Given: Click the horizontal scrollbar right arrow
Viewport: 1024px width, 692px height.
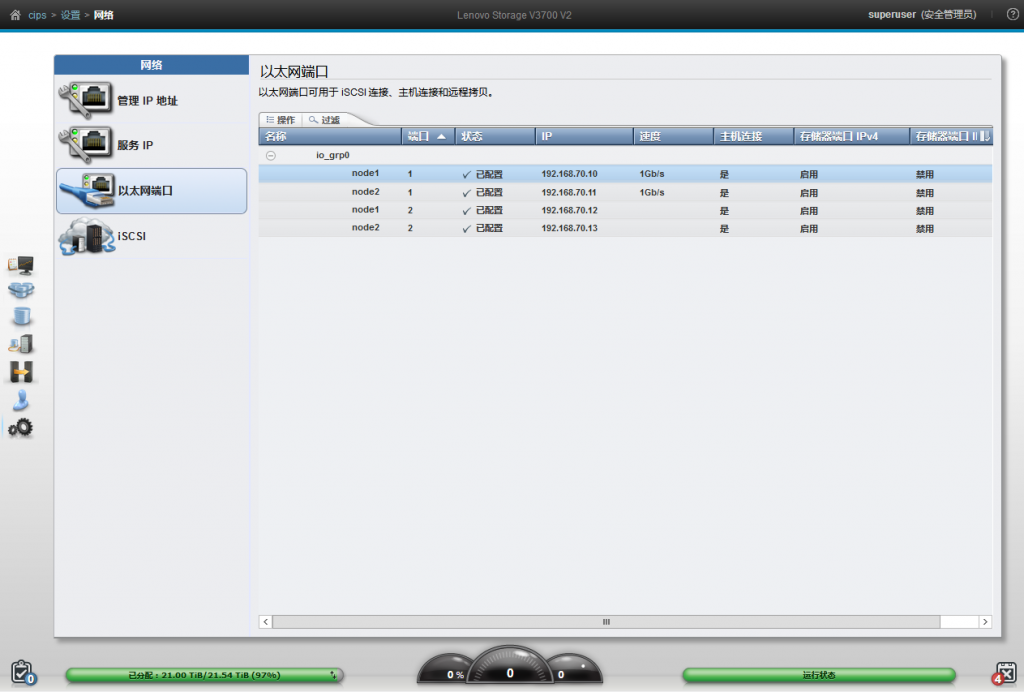Looking at the screenshot, I should point(985,622).
